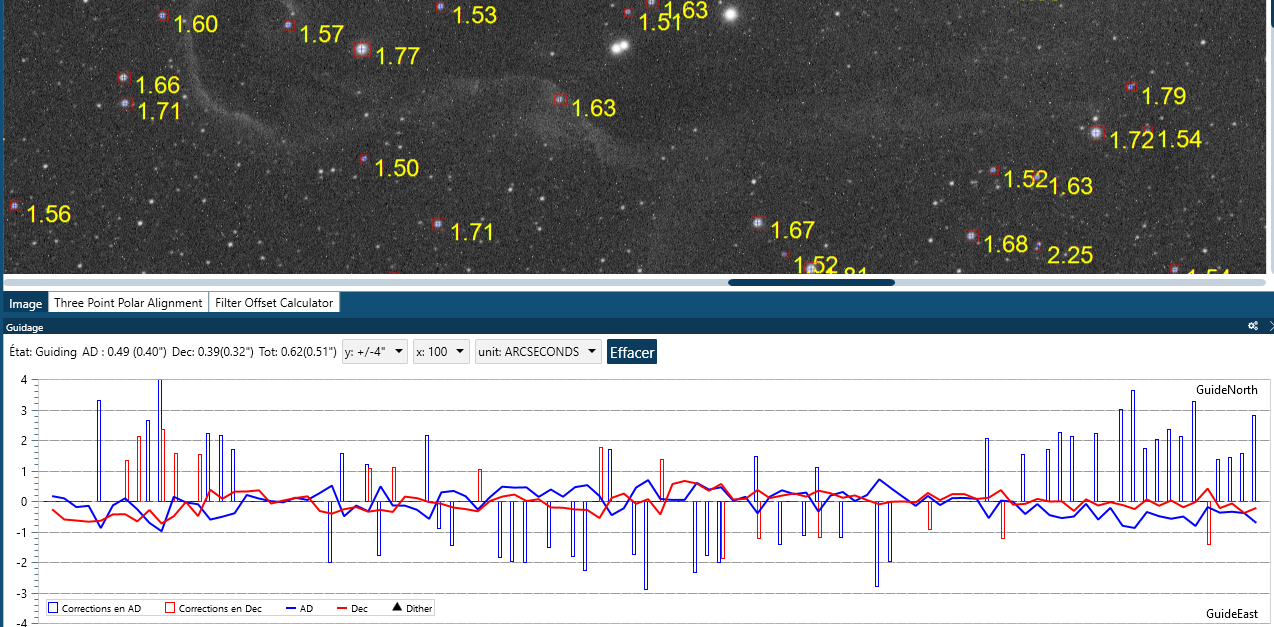Click the GuideEast axis label
Viewport: 1274px width, 627px height.
tap(1232, 614)
